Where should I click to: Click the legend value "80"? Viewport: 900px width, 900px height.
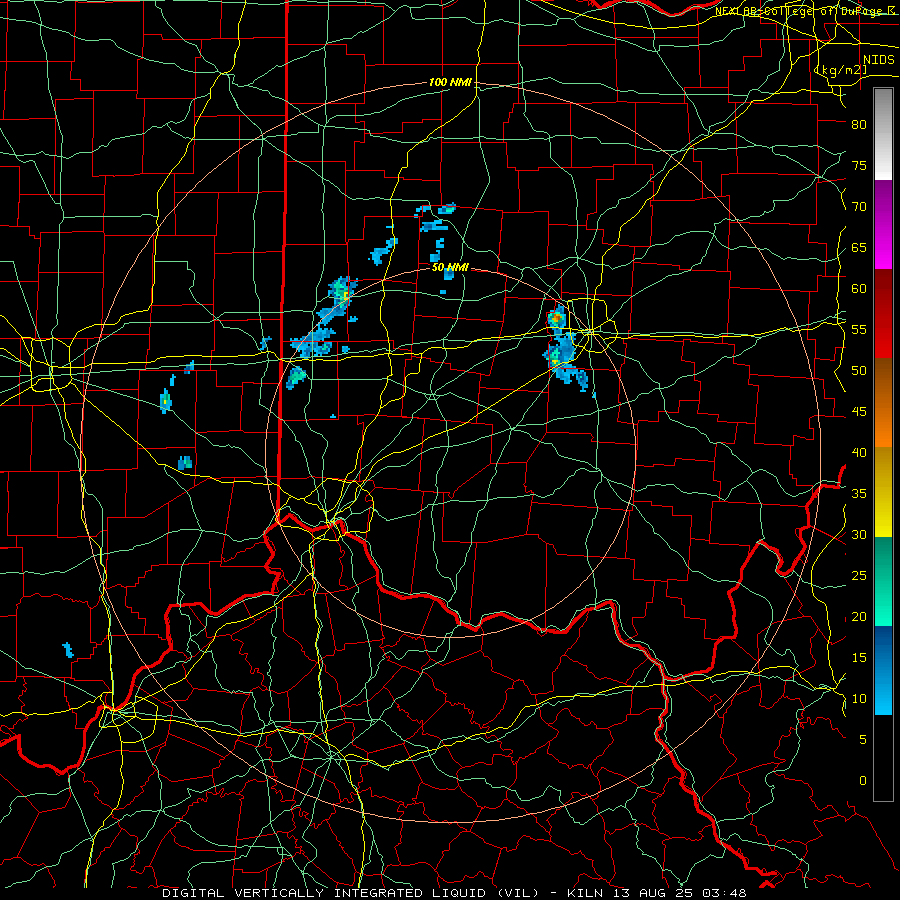[x=859, y=125]
